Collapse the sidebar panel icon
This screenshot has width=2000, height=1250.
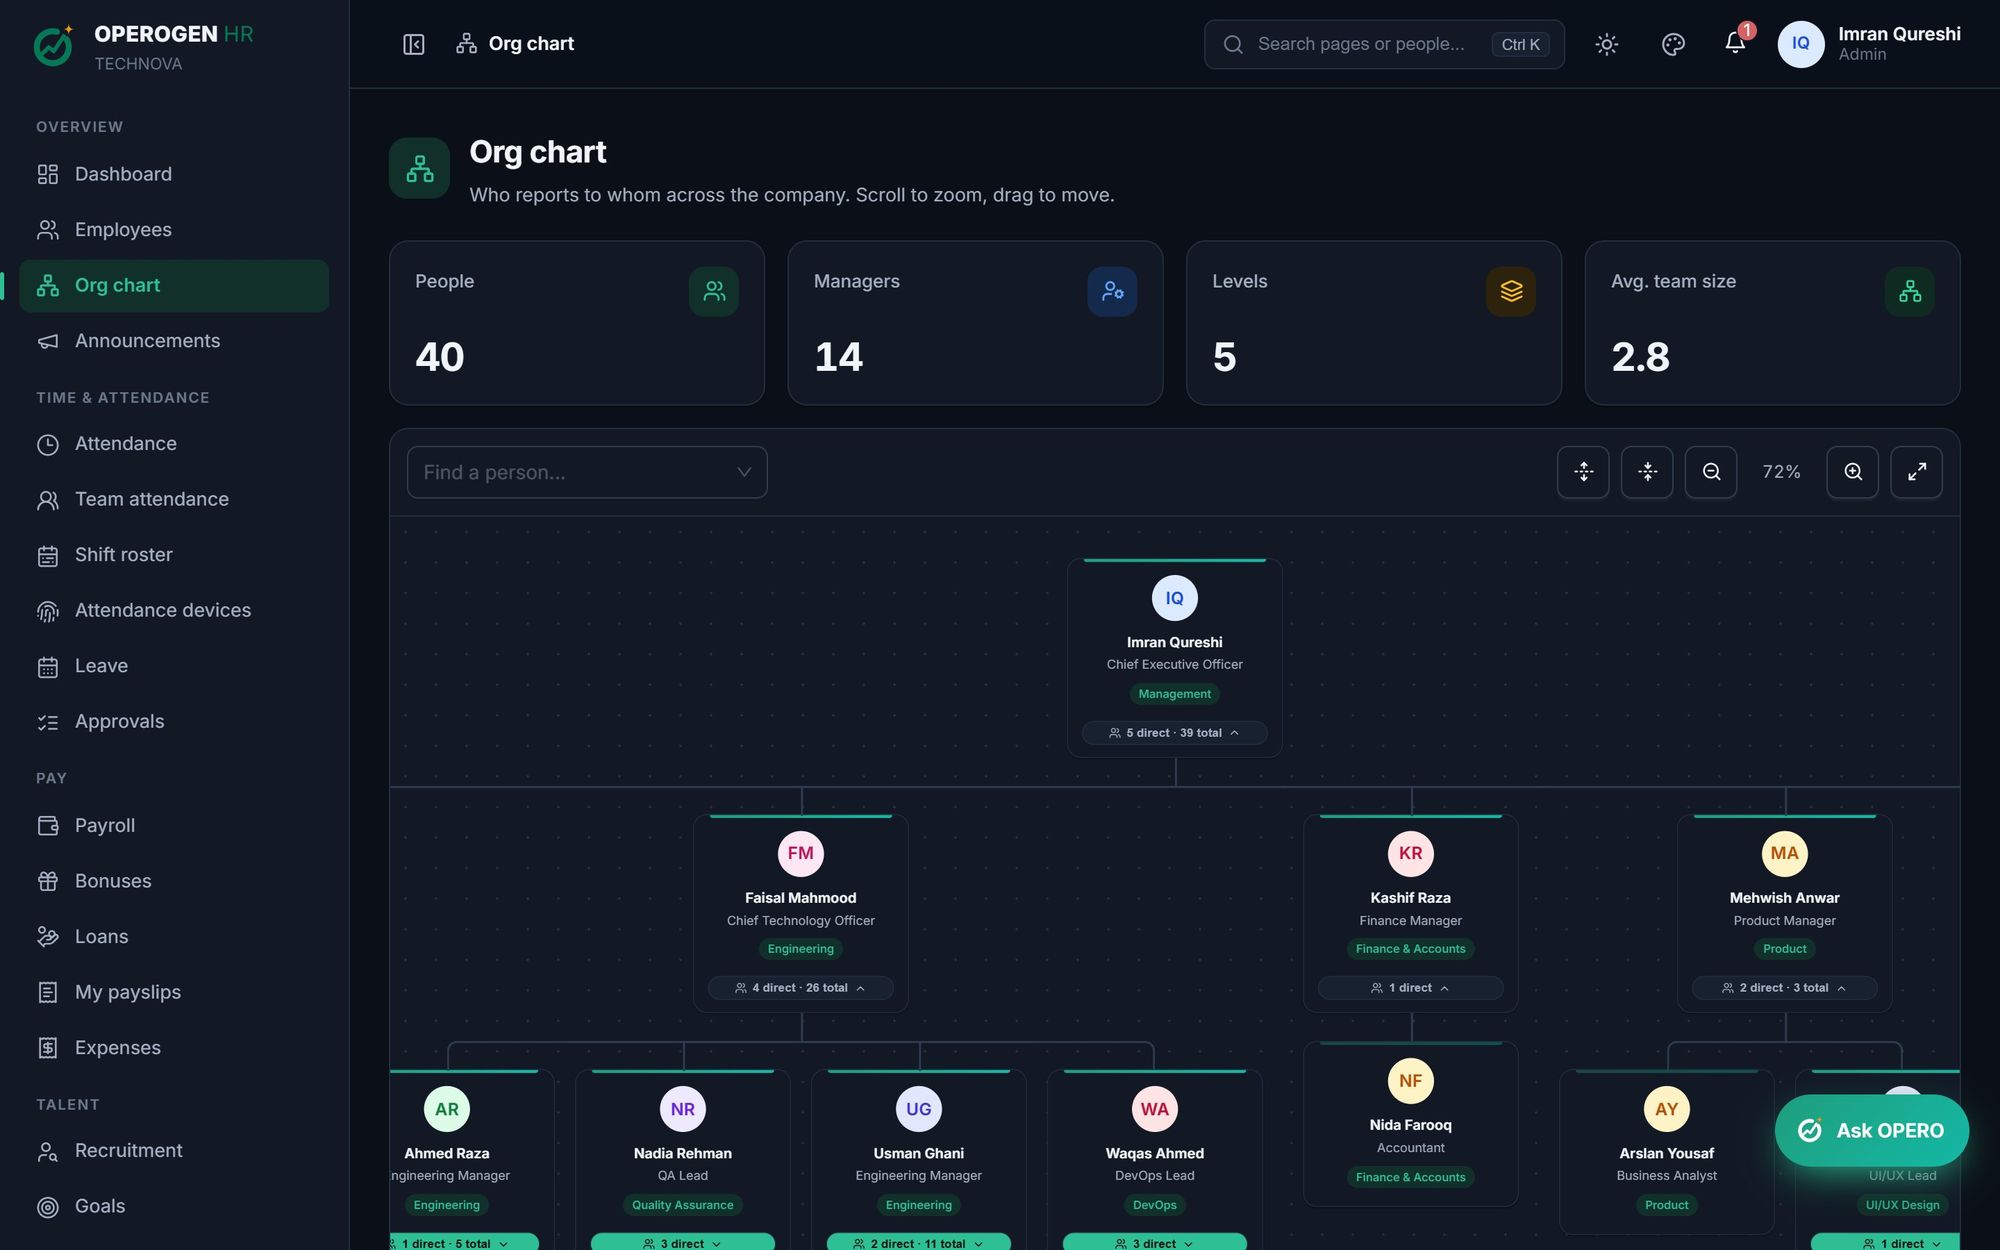[413, 44]
